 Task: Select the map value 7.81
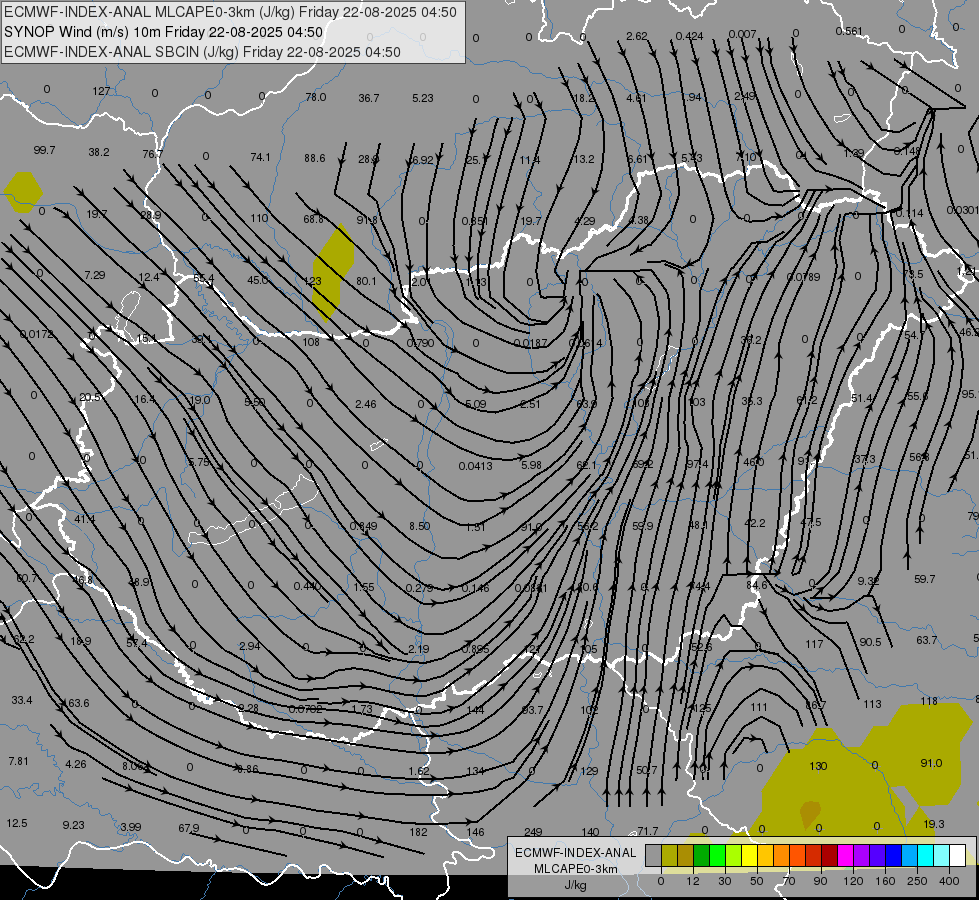(x=18, y=761)
